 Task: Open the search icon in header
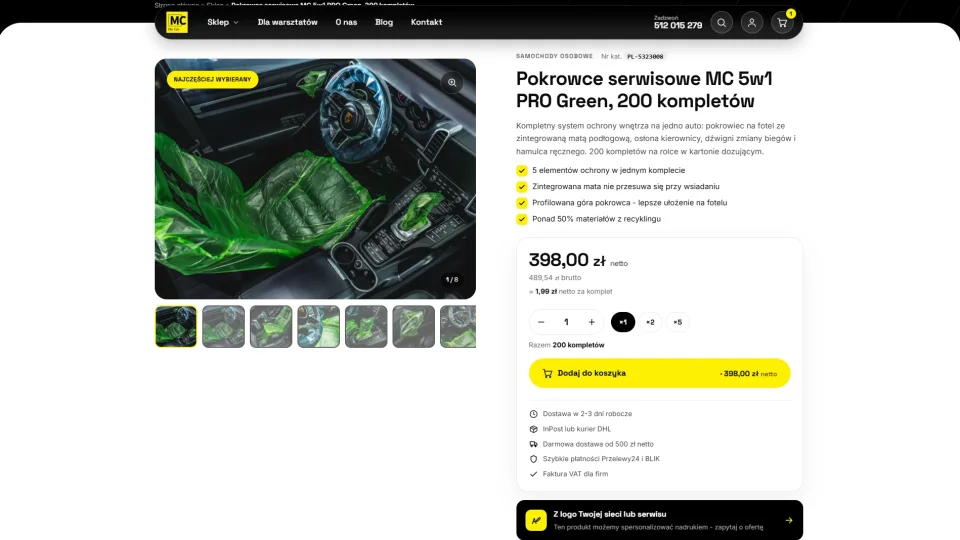pos(722,23)
